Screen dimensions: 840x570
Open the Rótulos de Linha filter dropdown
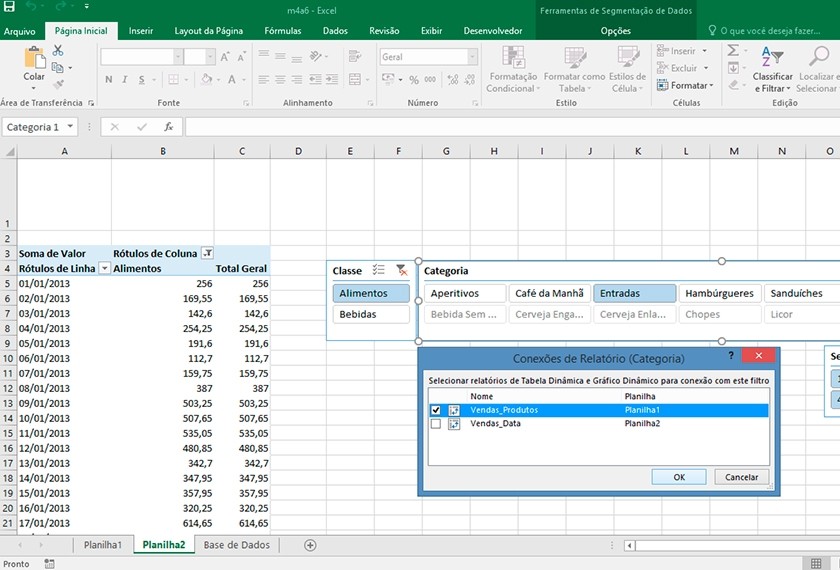[104, 269]
